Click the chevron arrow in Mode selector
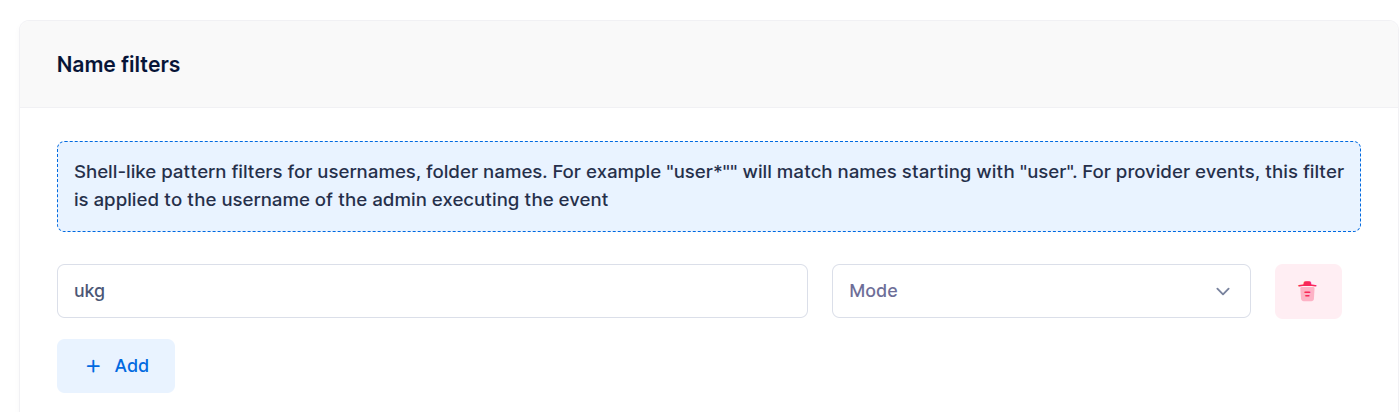 point(1222,291)
